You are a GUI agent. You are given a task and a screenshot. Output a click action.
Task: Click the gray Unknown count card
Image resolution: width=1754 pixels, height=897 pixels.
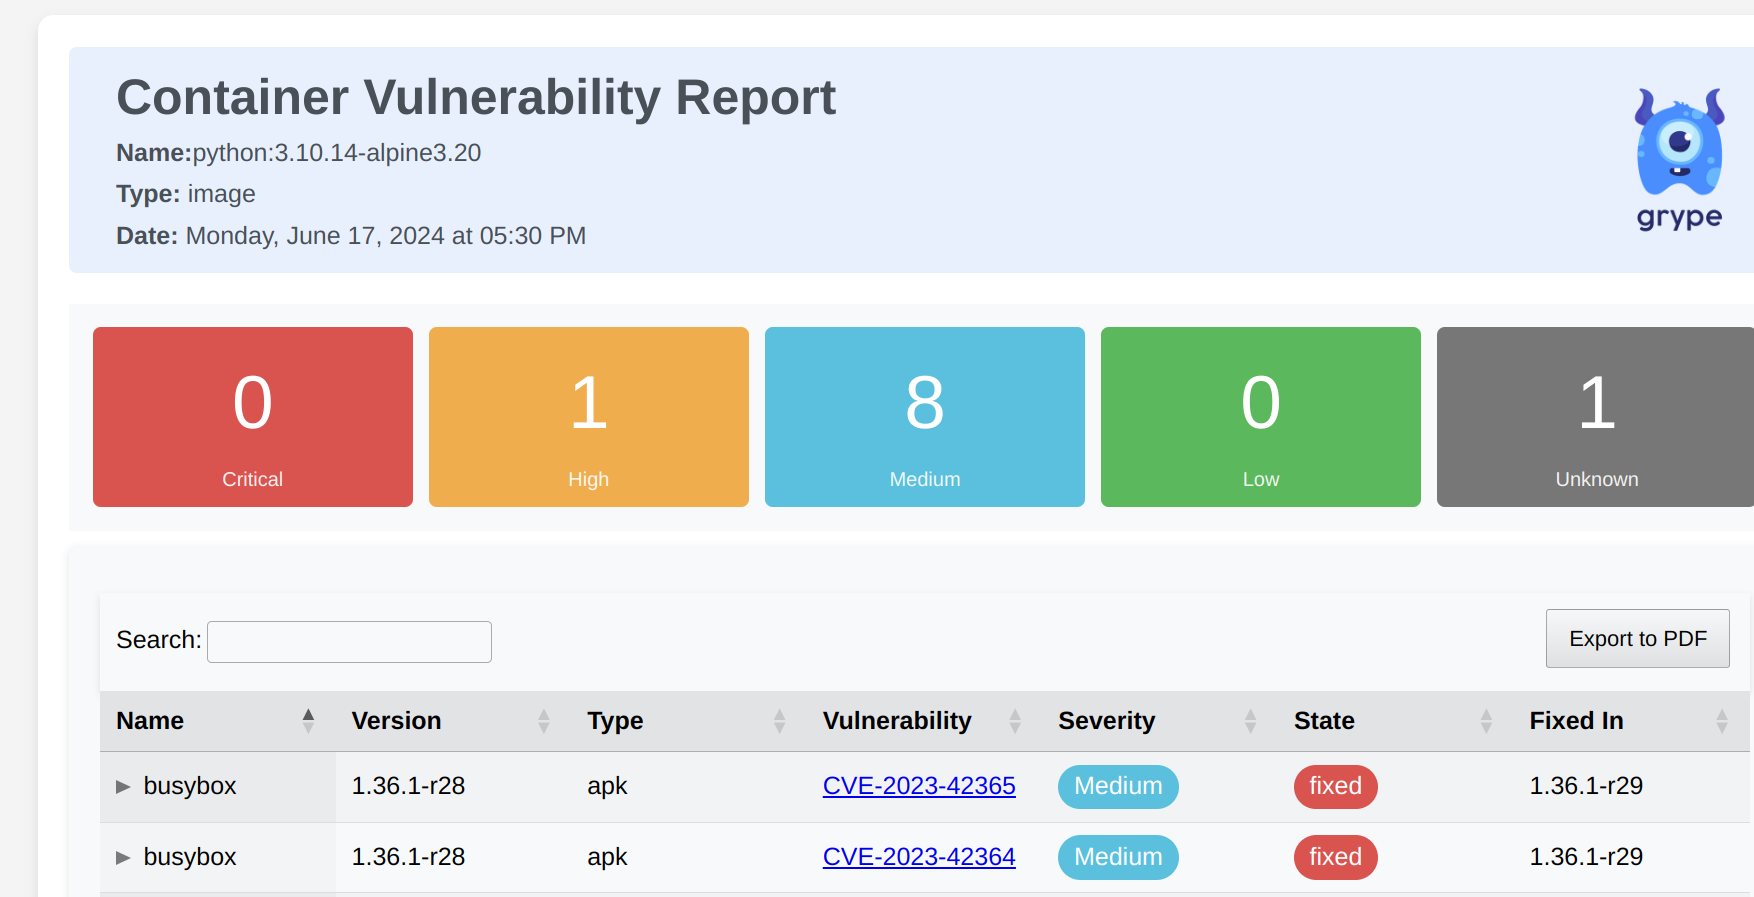coord(1595,417)
